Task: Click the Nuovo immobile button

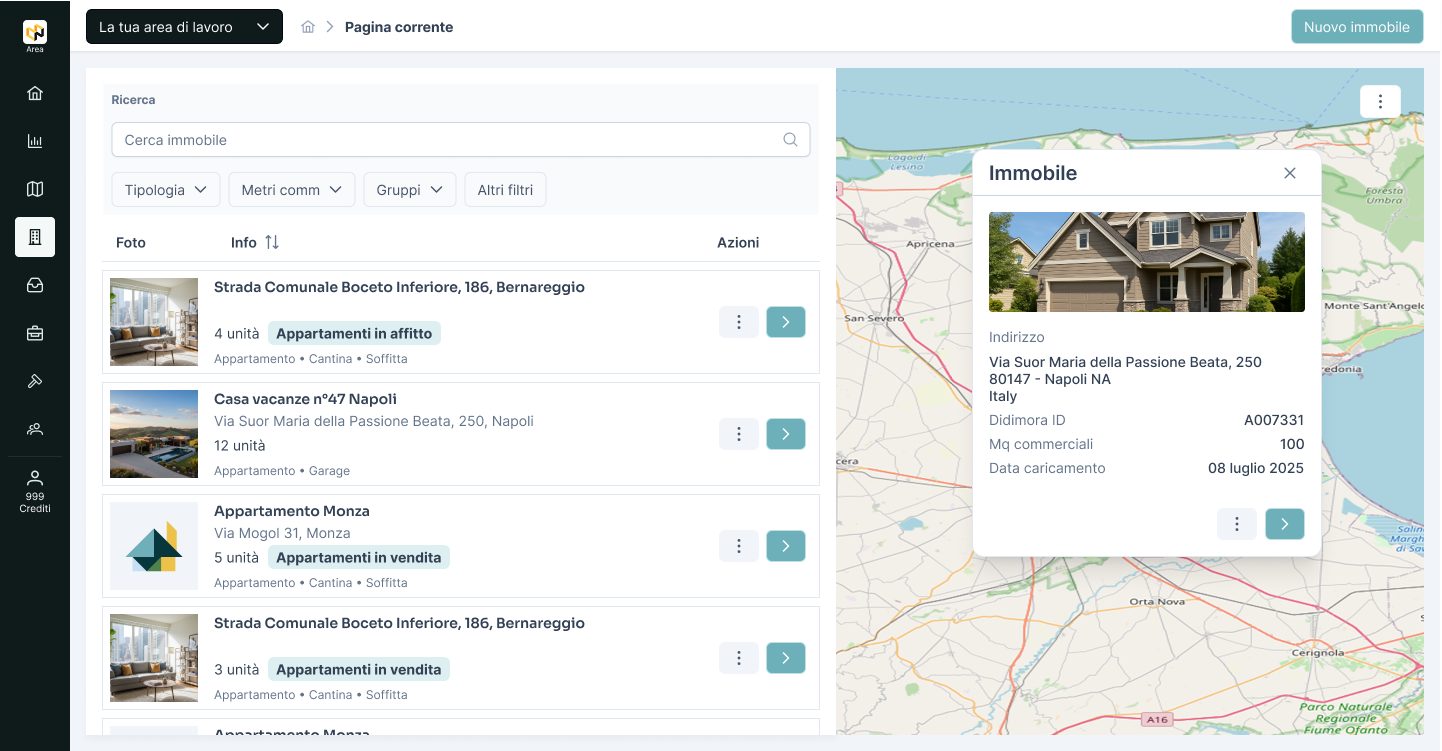Action: click(1357, 27)
